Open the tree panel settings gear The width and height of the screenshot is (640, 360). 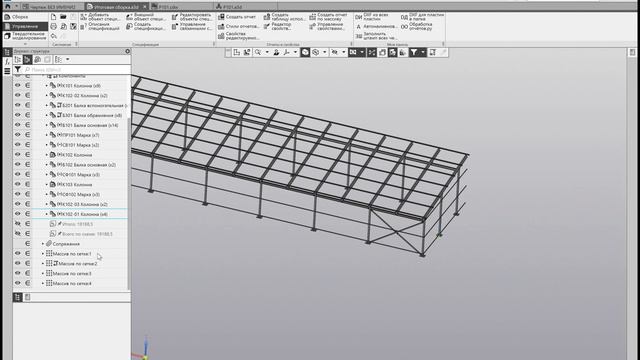pyautogui.click(x=127, y=51)
